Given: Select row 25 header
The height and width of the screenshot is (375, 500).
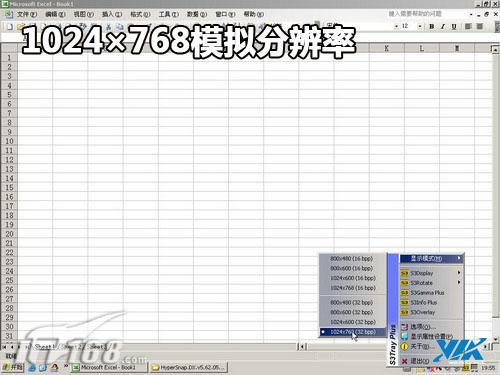Looking at the screenshot, I should (x=9, y=280).
